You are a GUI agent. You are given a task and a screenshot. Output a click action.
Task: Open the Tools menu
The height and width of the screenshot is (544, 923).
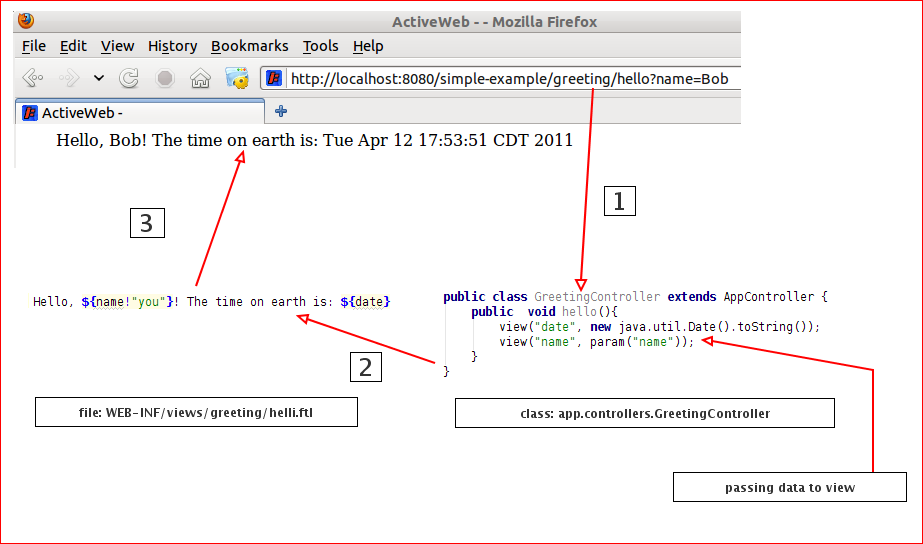pos(320,46)
